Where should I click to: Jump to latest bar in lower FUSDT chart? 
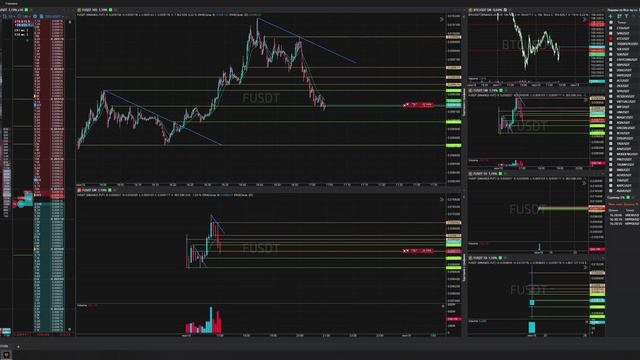[442, 200]
